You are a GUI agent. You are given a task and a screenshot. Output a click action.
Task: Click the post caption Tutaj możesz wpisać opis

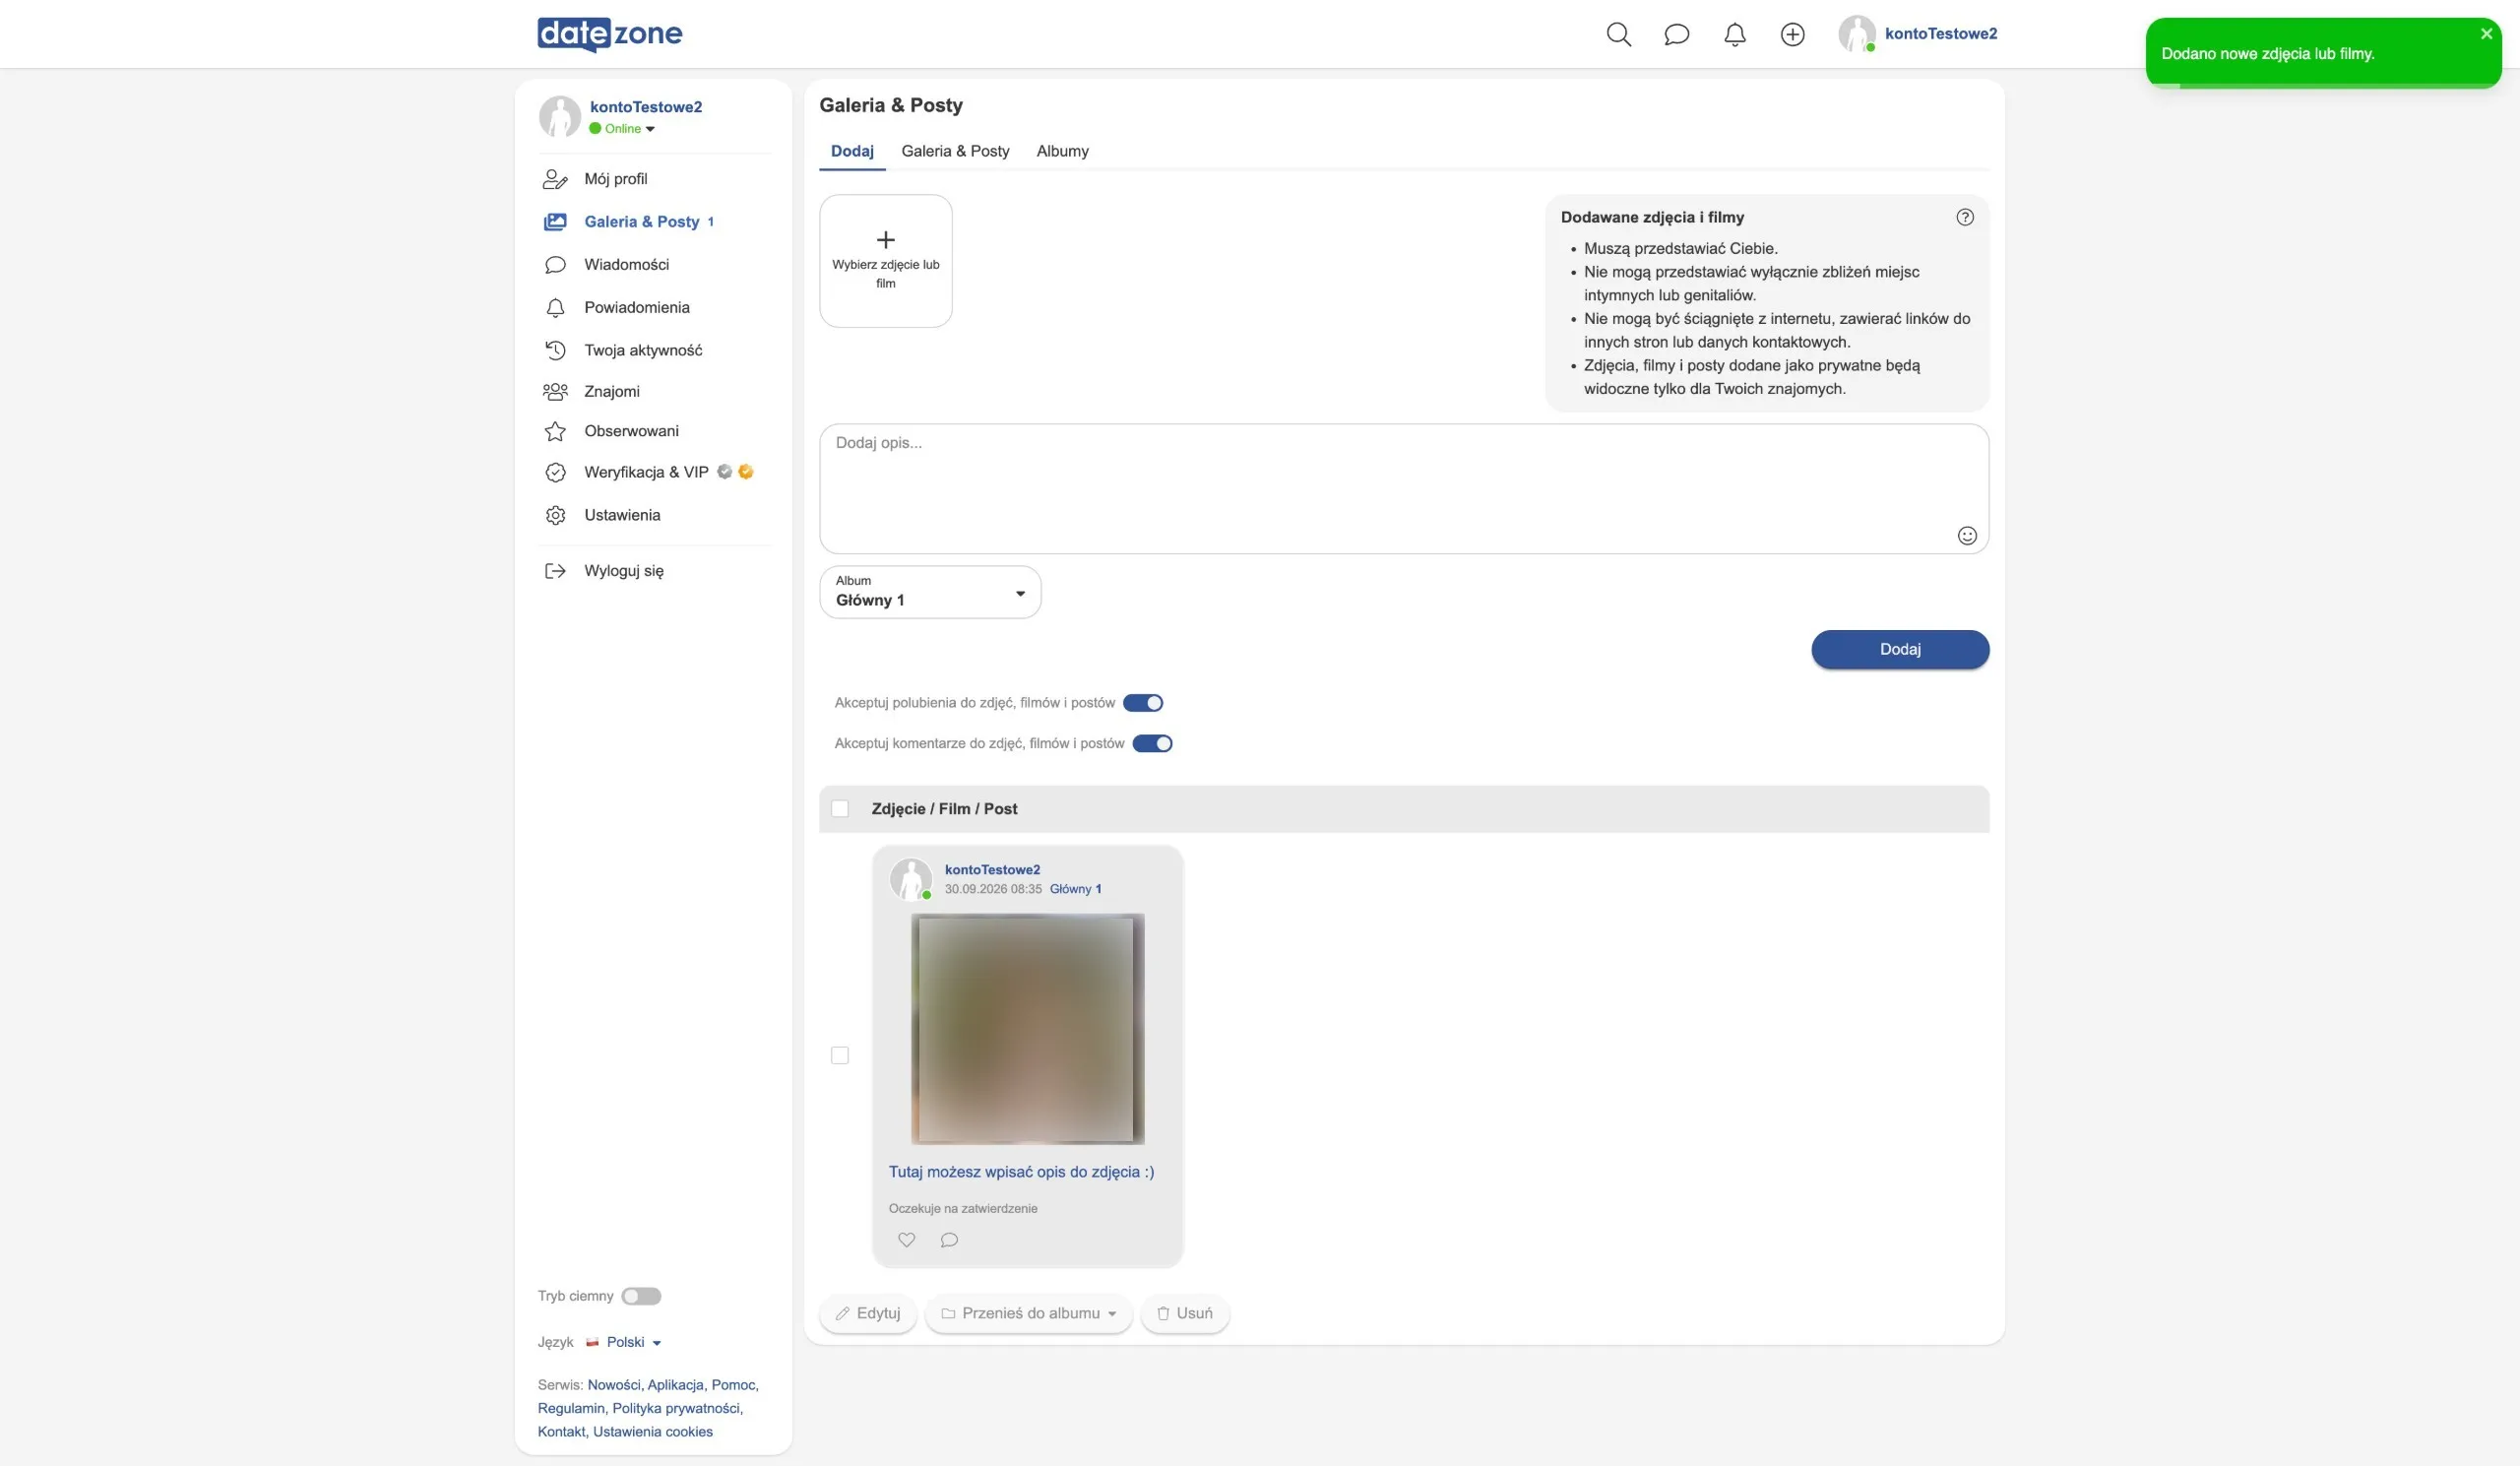1021,1172
